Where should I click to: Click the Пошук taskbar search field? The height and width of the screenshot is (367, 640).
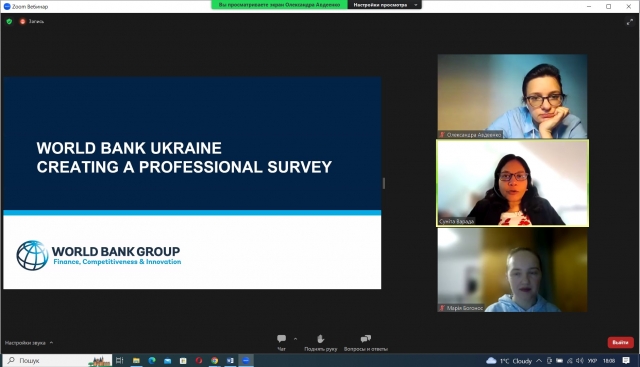click(57, 360)
